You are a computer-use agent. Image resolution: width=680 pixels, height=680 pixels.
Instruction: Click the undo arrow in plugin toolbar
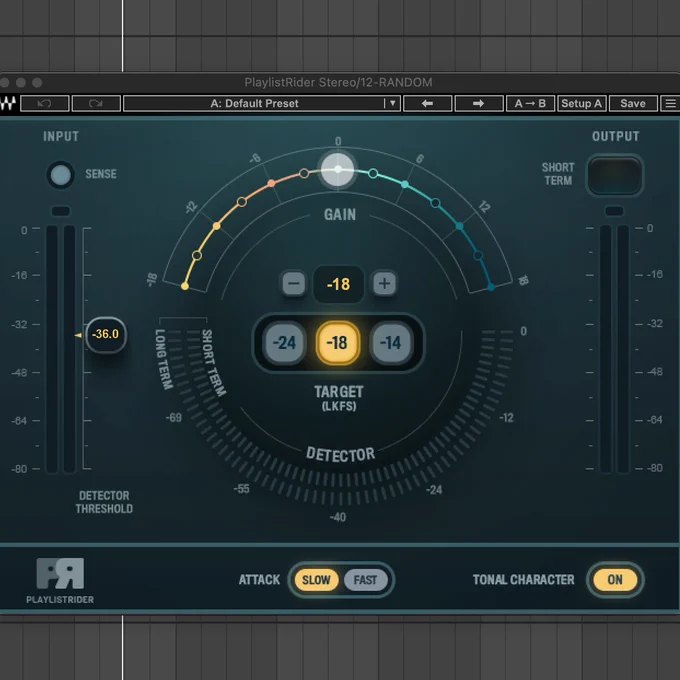(x=45, y=103)
